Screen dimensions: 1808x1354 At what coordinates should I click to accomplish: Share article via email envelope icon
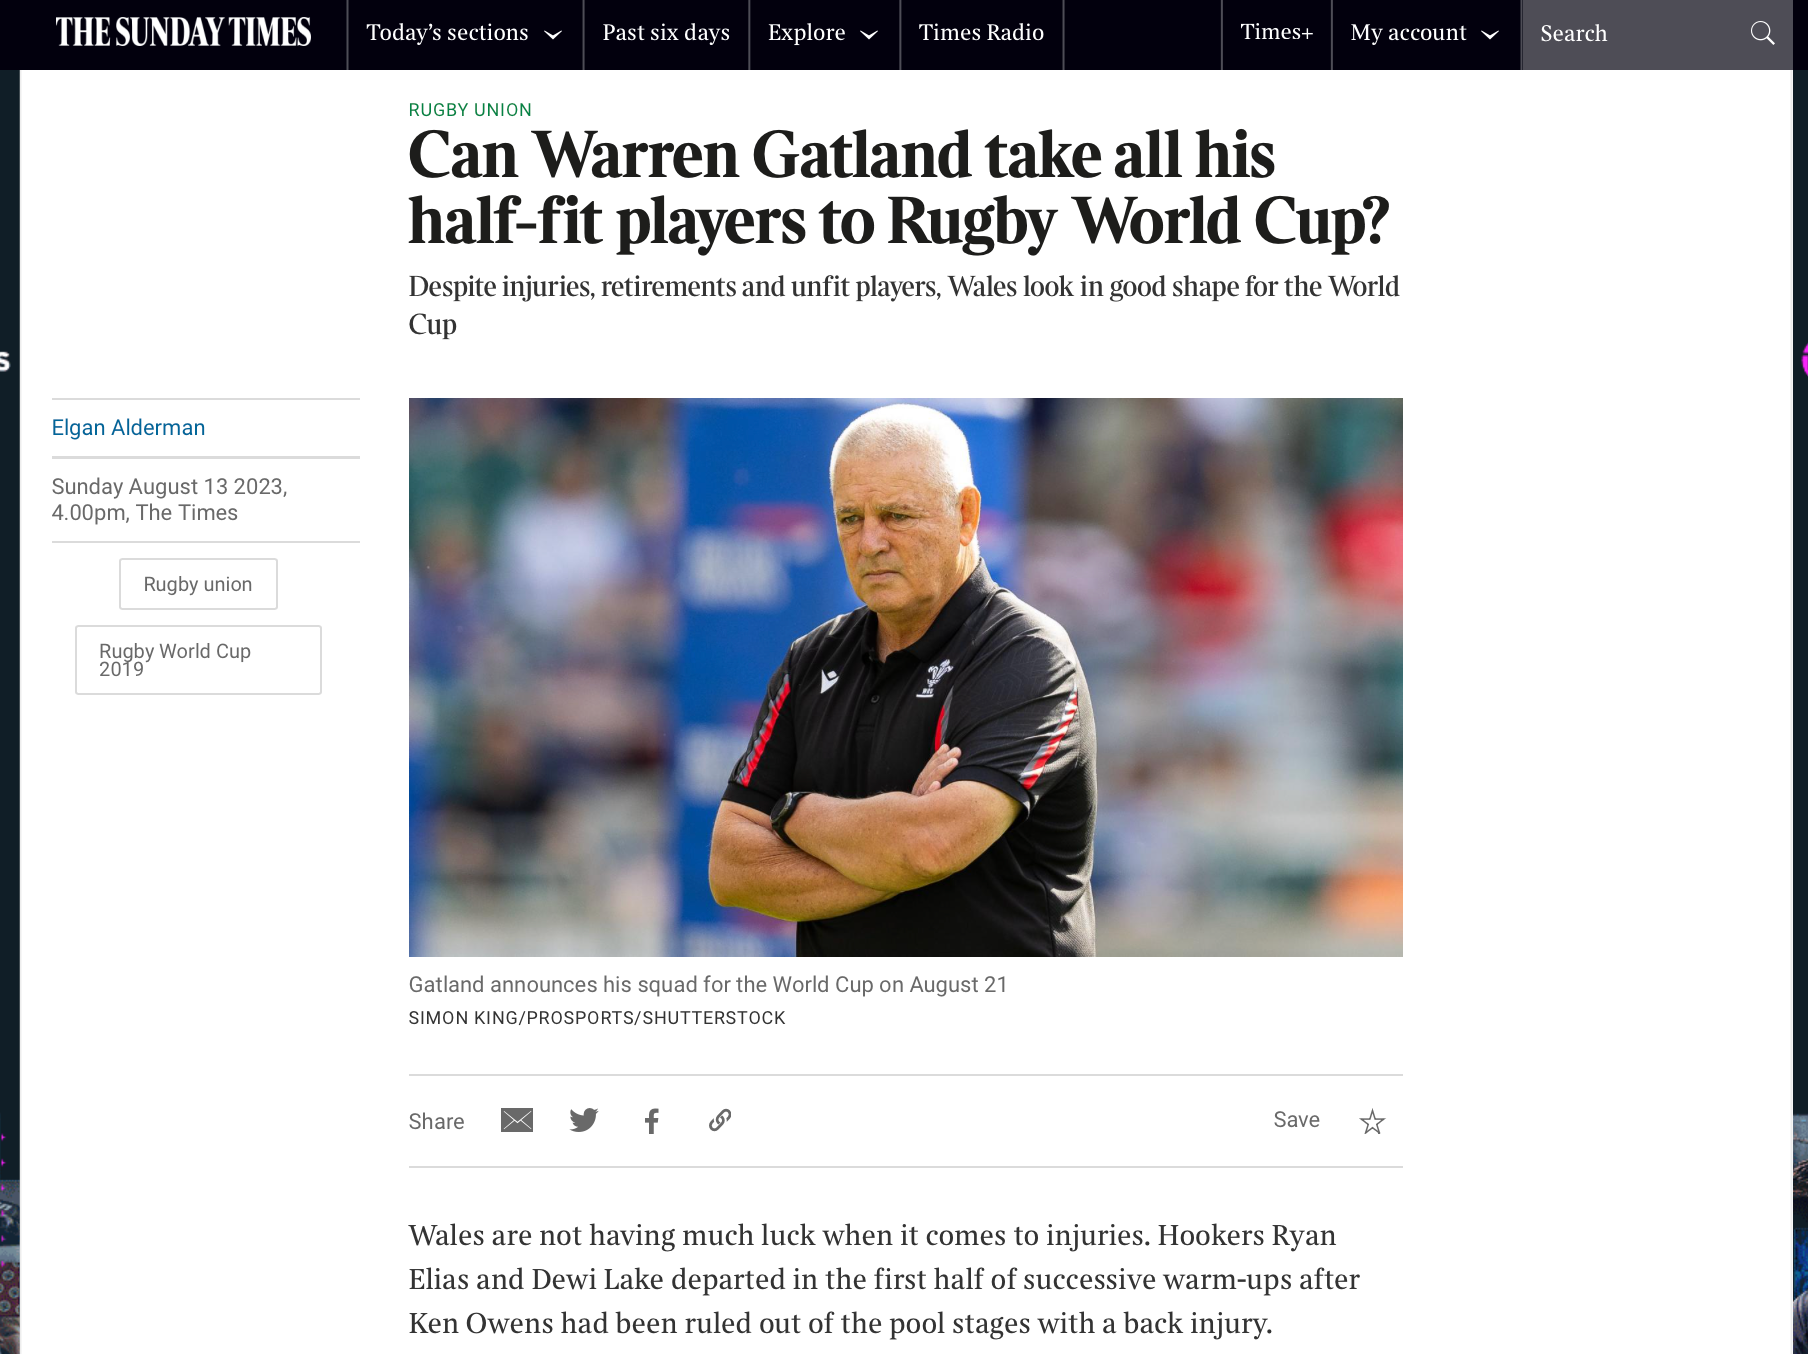pyautogui.click(x=517, y=1120)
